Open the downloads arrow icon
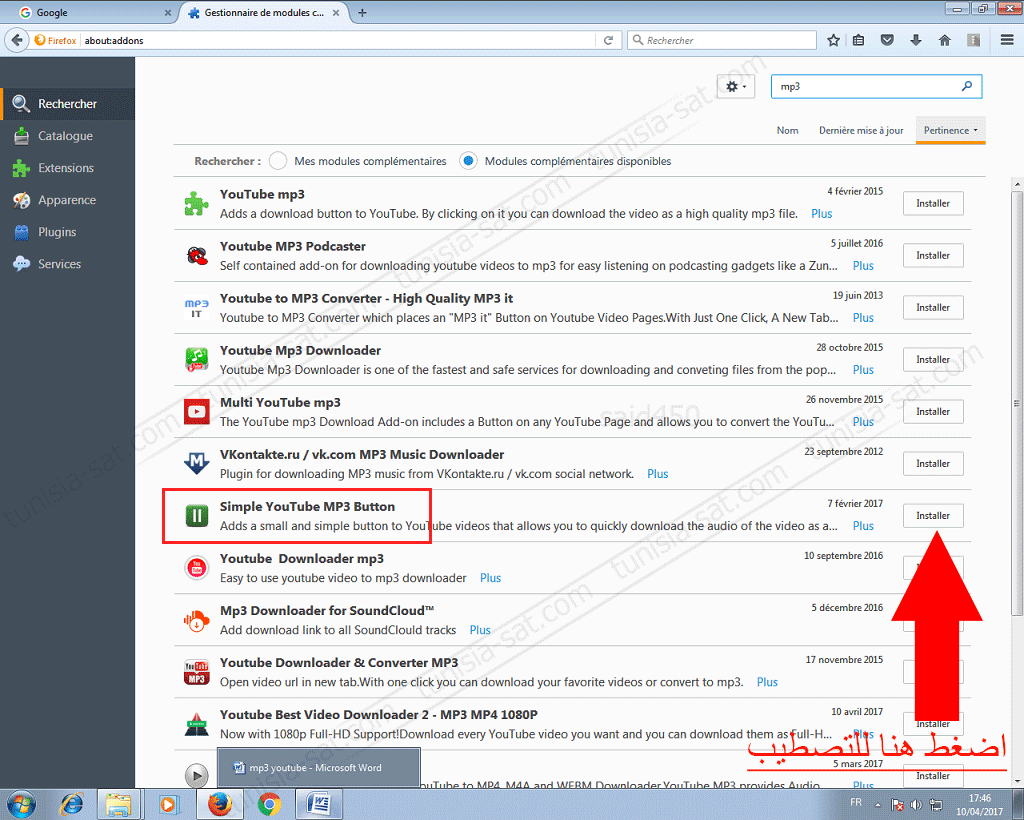Screen dimensions: 1024x820 [916, 40]
